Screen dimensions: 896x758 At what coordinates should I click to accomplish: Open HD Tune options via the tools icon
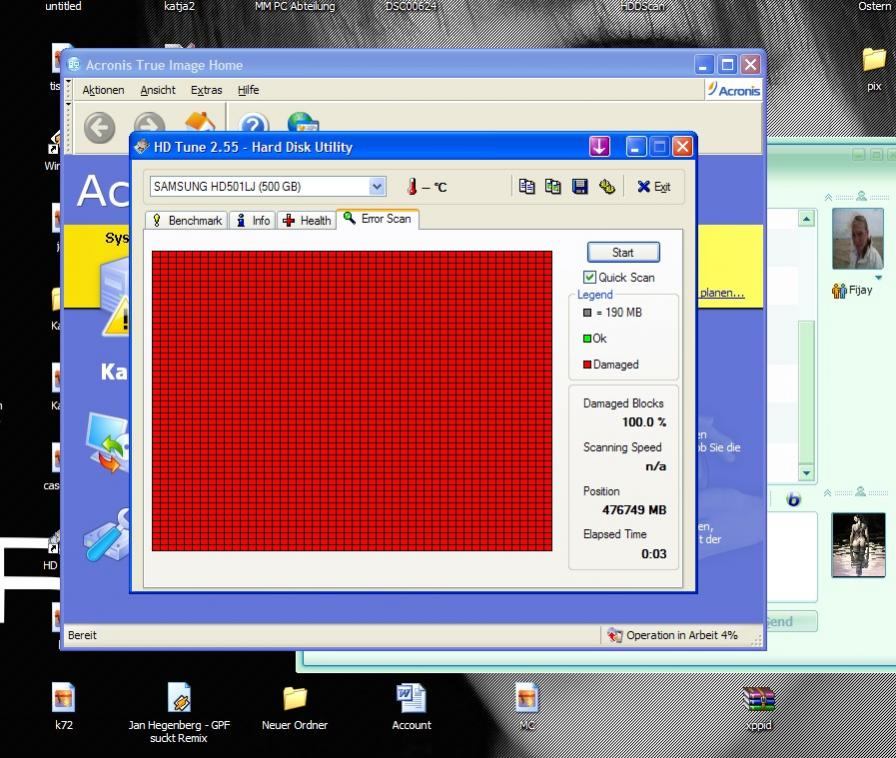(607, 186)
